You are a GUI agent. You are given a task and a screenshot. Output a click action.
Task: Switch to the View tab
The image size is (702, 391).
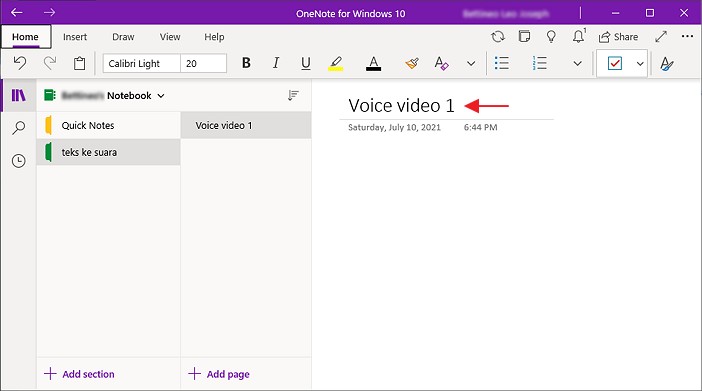(x=170, y=37)
